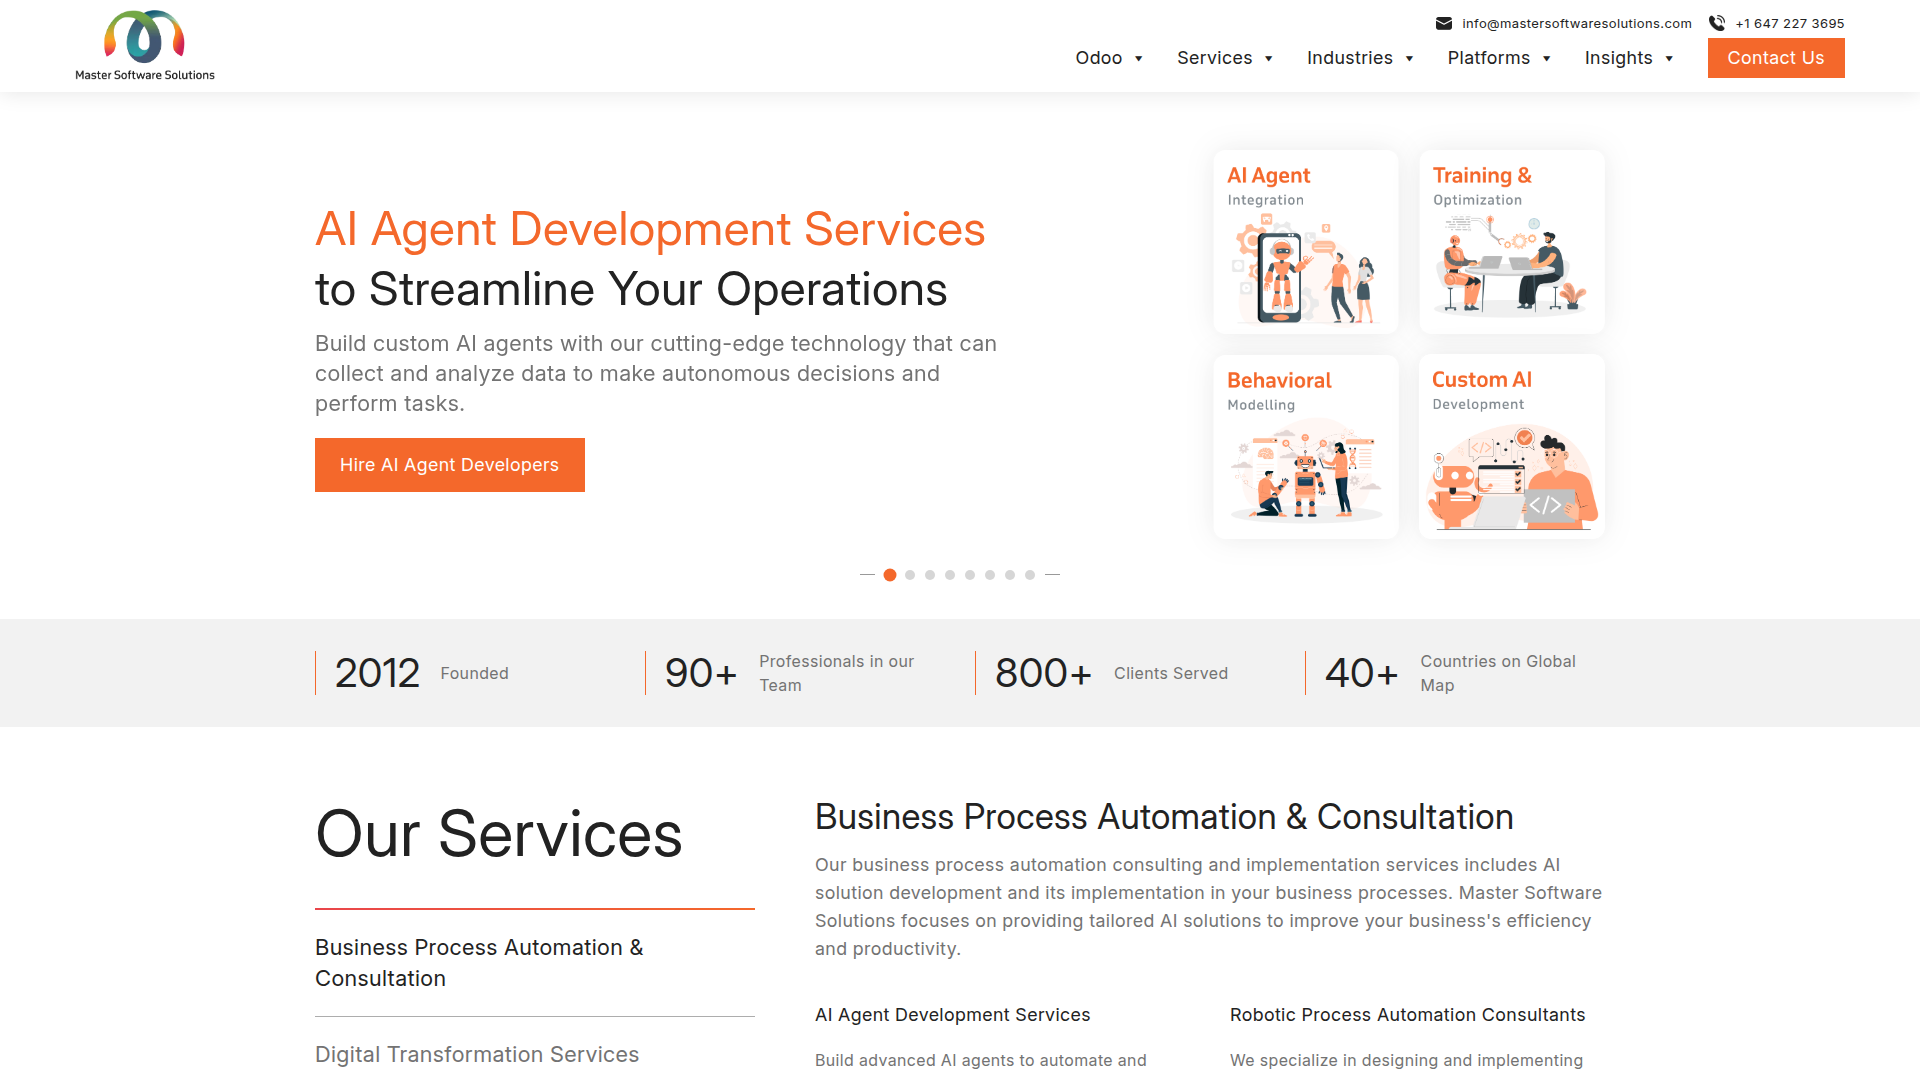Image resolution: width=1920 pixels, height=1080 pixels.
Task: Open info@mastersoftwaresolutions.com email link
Action: [x=1577, y=23]
